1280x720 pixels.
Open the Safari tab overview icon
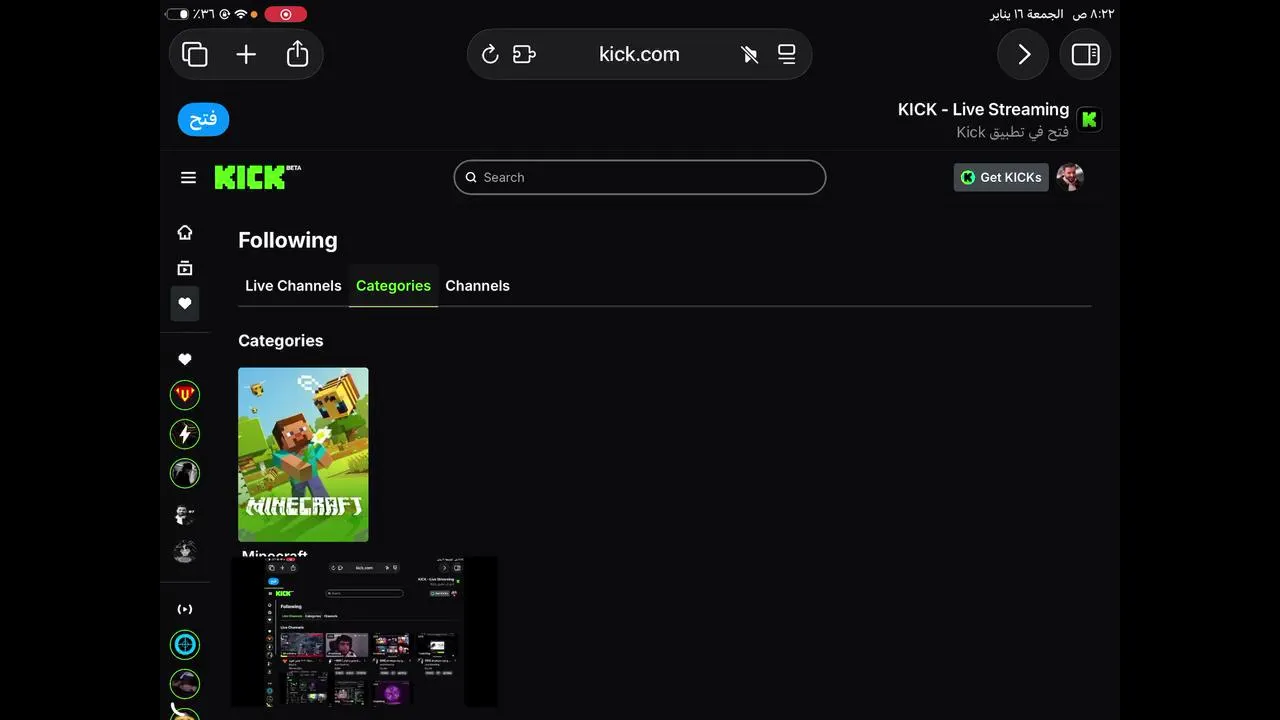pyautogui.click(x=195, y=54)
